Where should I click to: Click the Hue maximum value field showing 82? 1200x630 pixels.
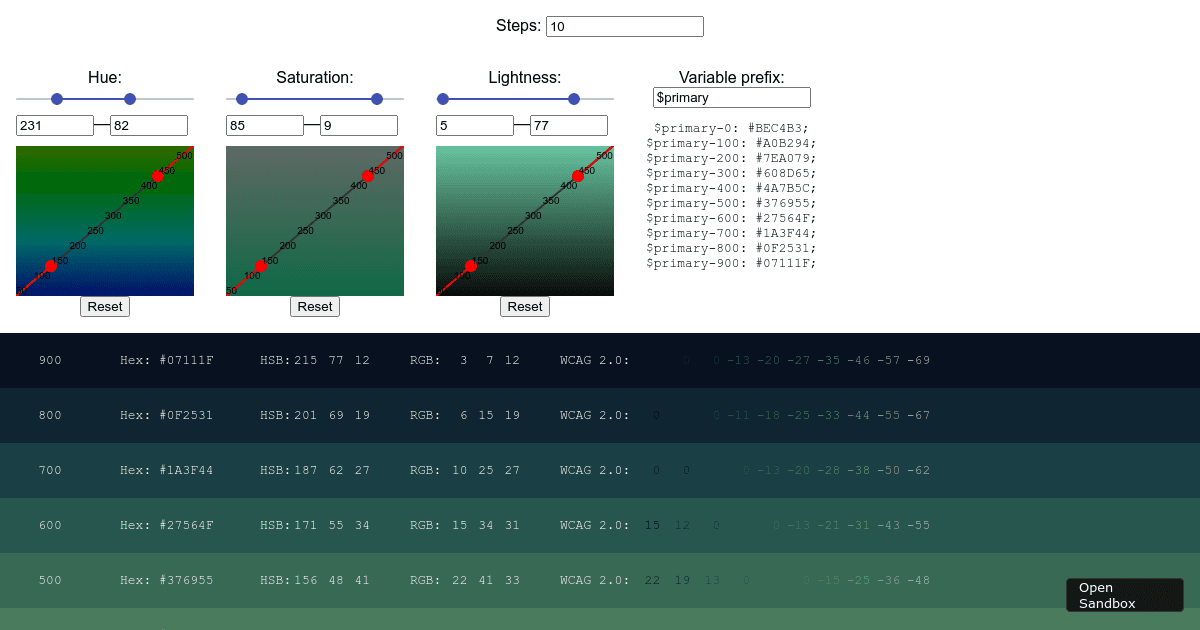tap(148, 125)
